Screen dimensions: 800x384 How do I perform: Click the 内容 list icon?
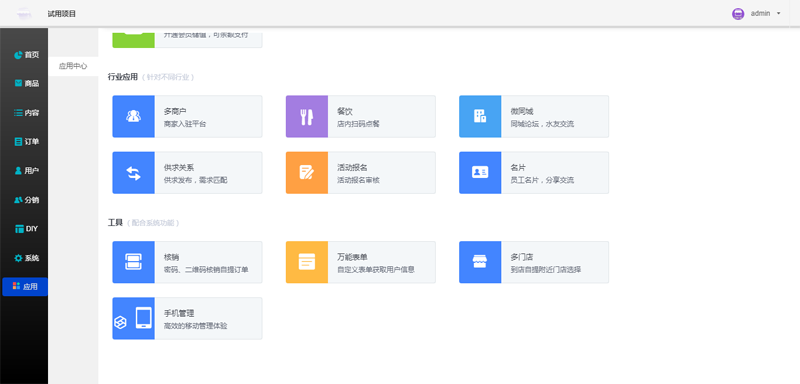pyautogui.click(x=18, y=113)
